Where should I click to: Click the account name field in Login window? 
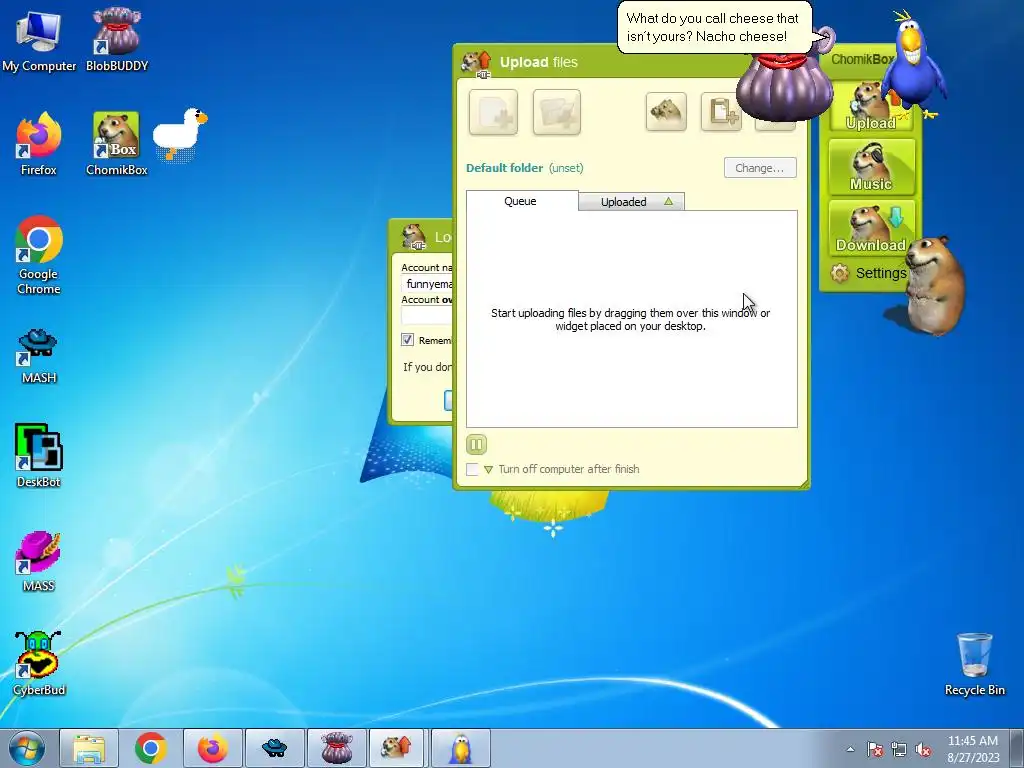click(428, 283)
